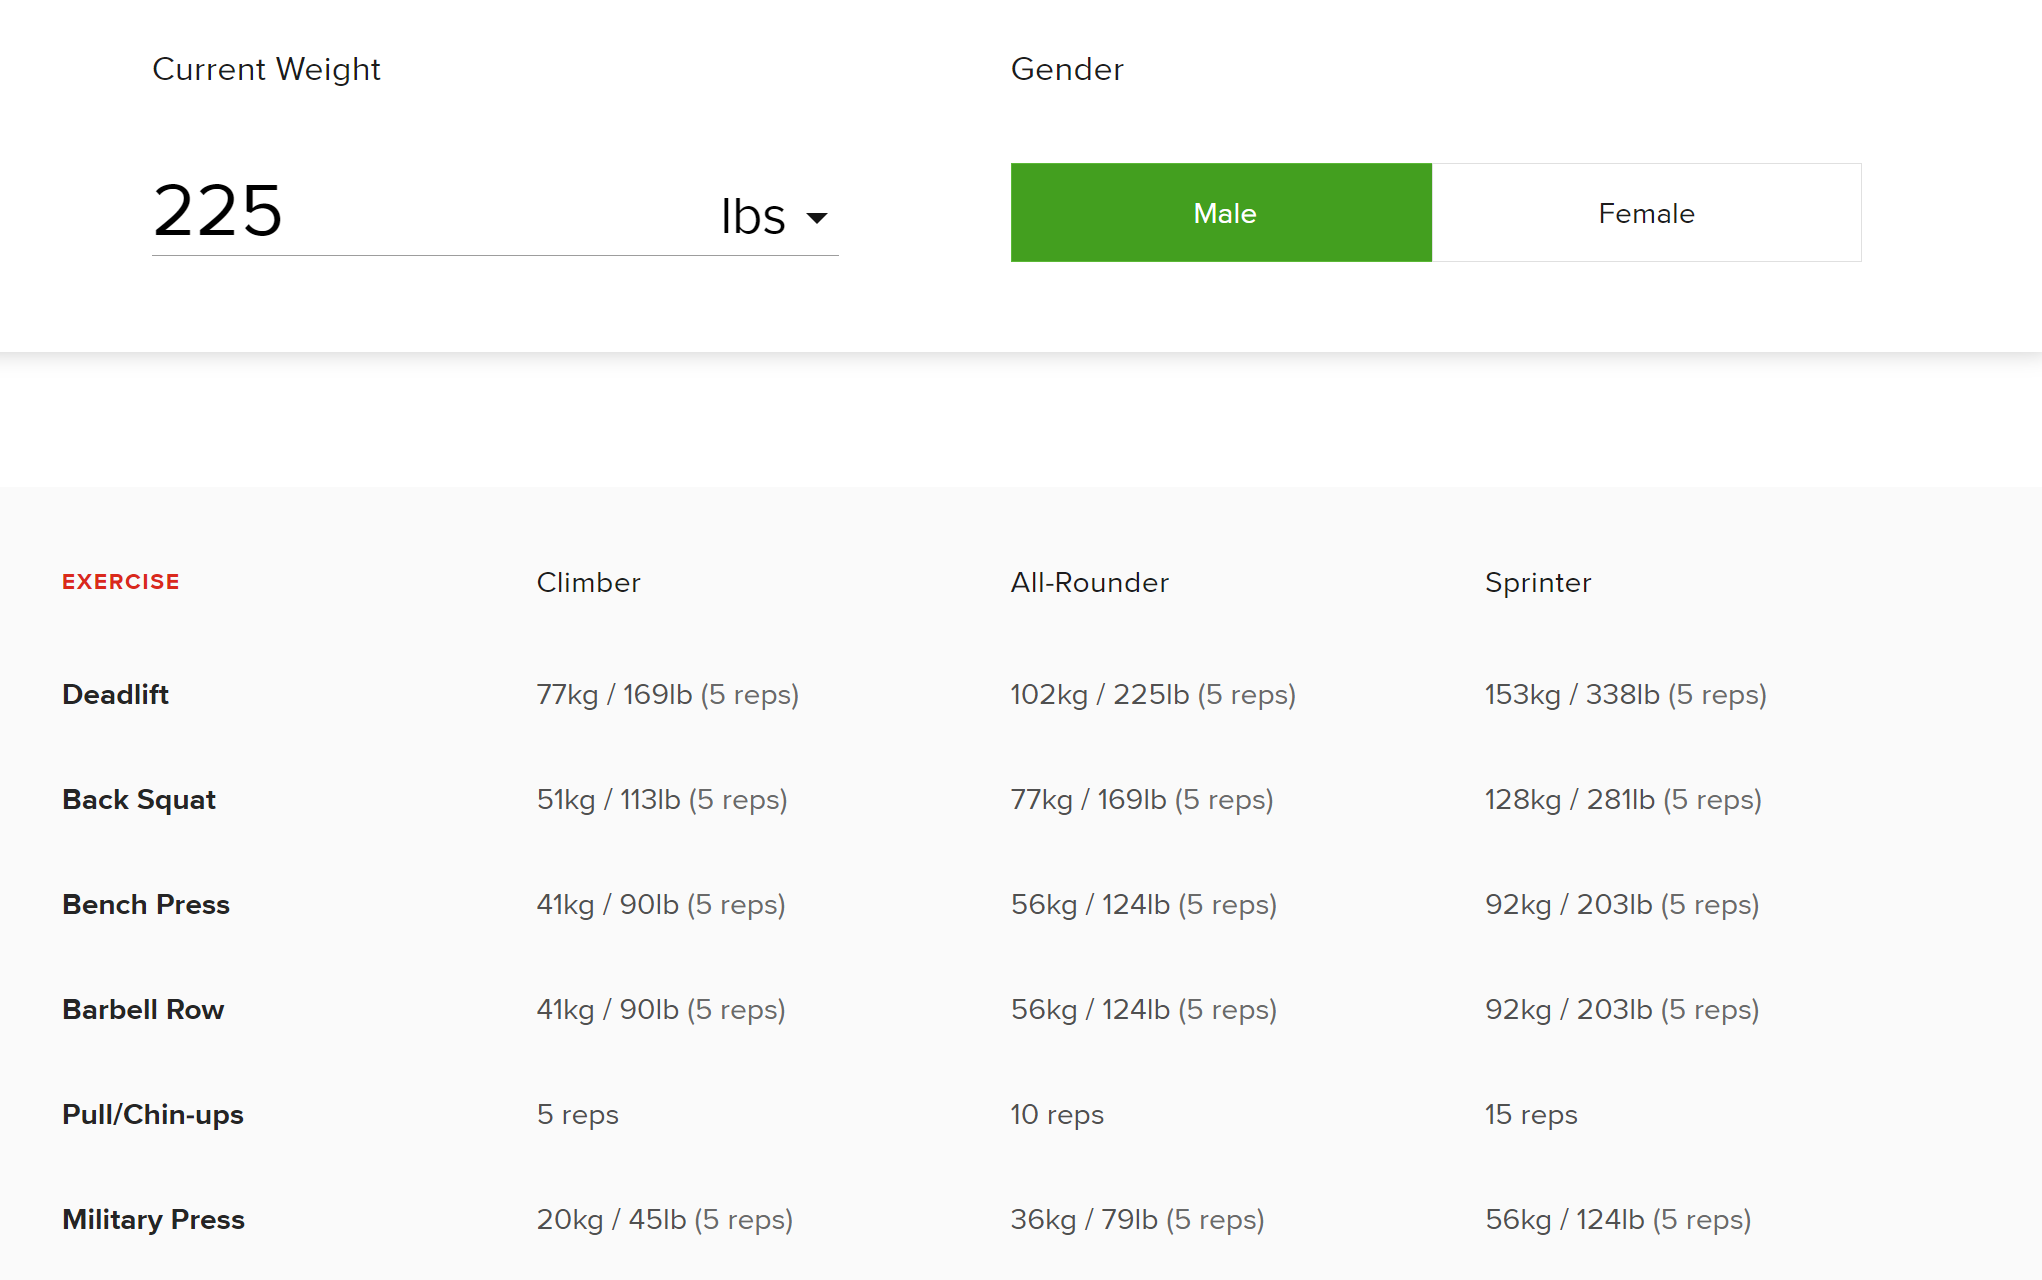The image size is (2042, 1280).
Task: Open the lbs unit dropdown arrow
Action: [817, 218]
